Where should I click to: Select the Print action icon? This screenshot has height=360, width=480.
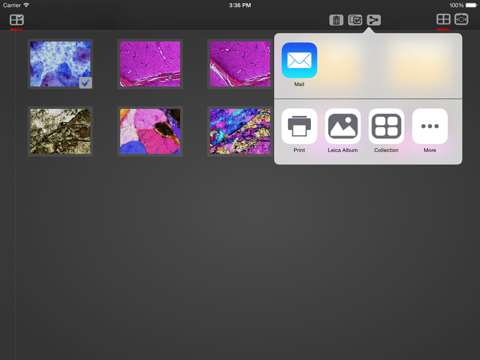(299, 126)
